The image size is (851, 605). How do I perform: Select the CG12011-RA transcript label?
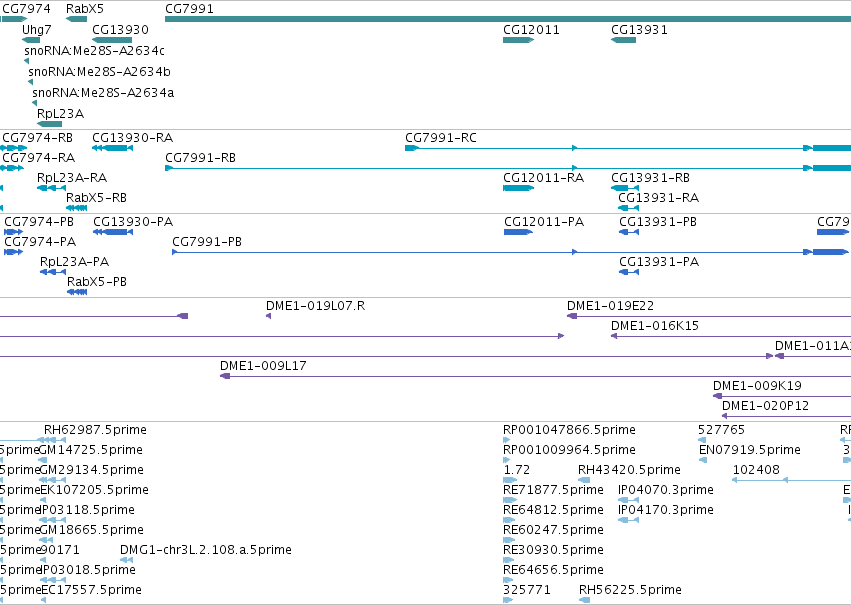543,178
